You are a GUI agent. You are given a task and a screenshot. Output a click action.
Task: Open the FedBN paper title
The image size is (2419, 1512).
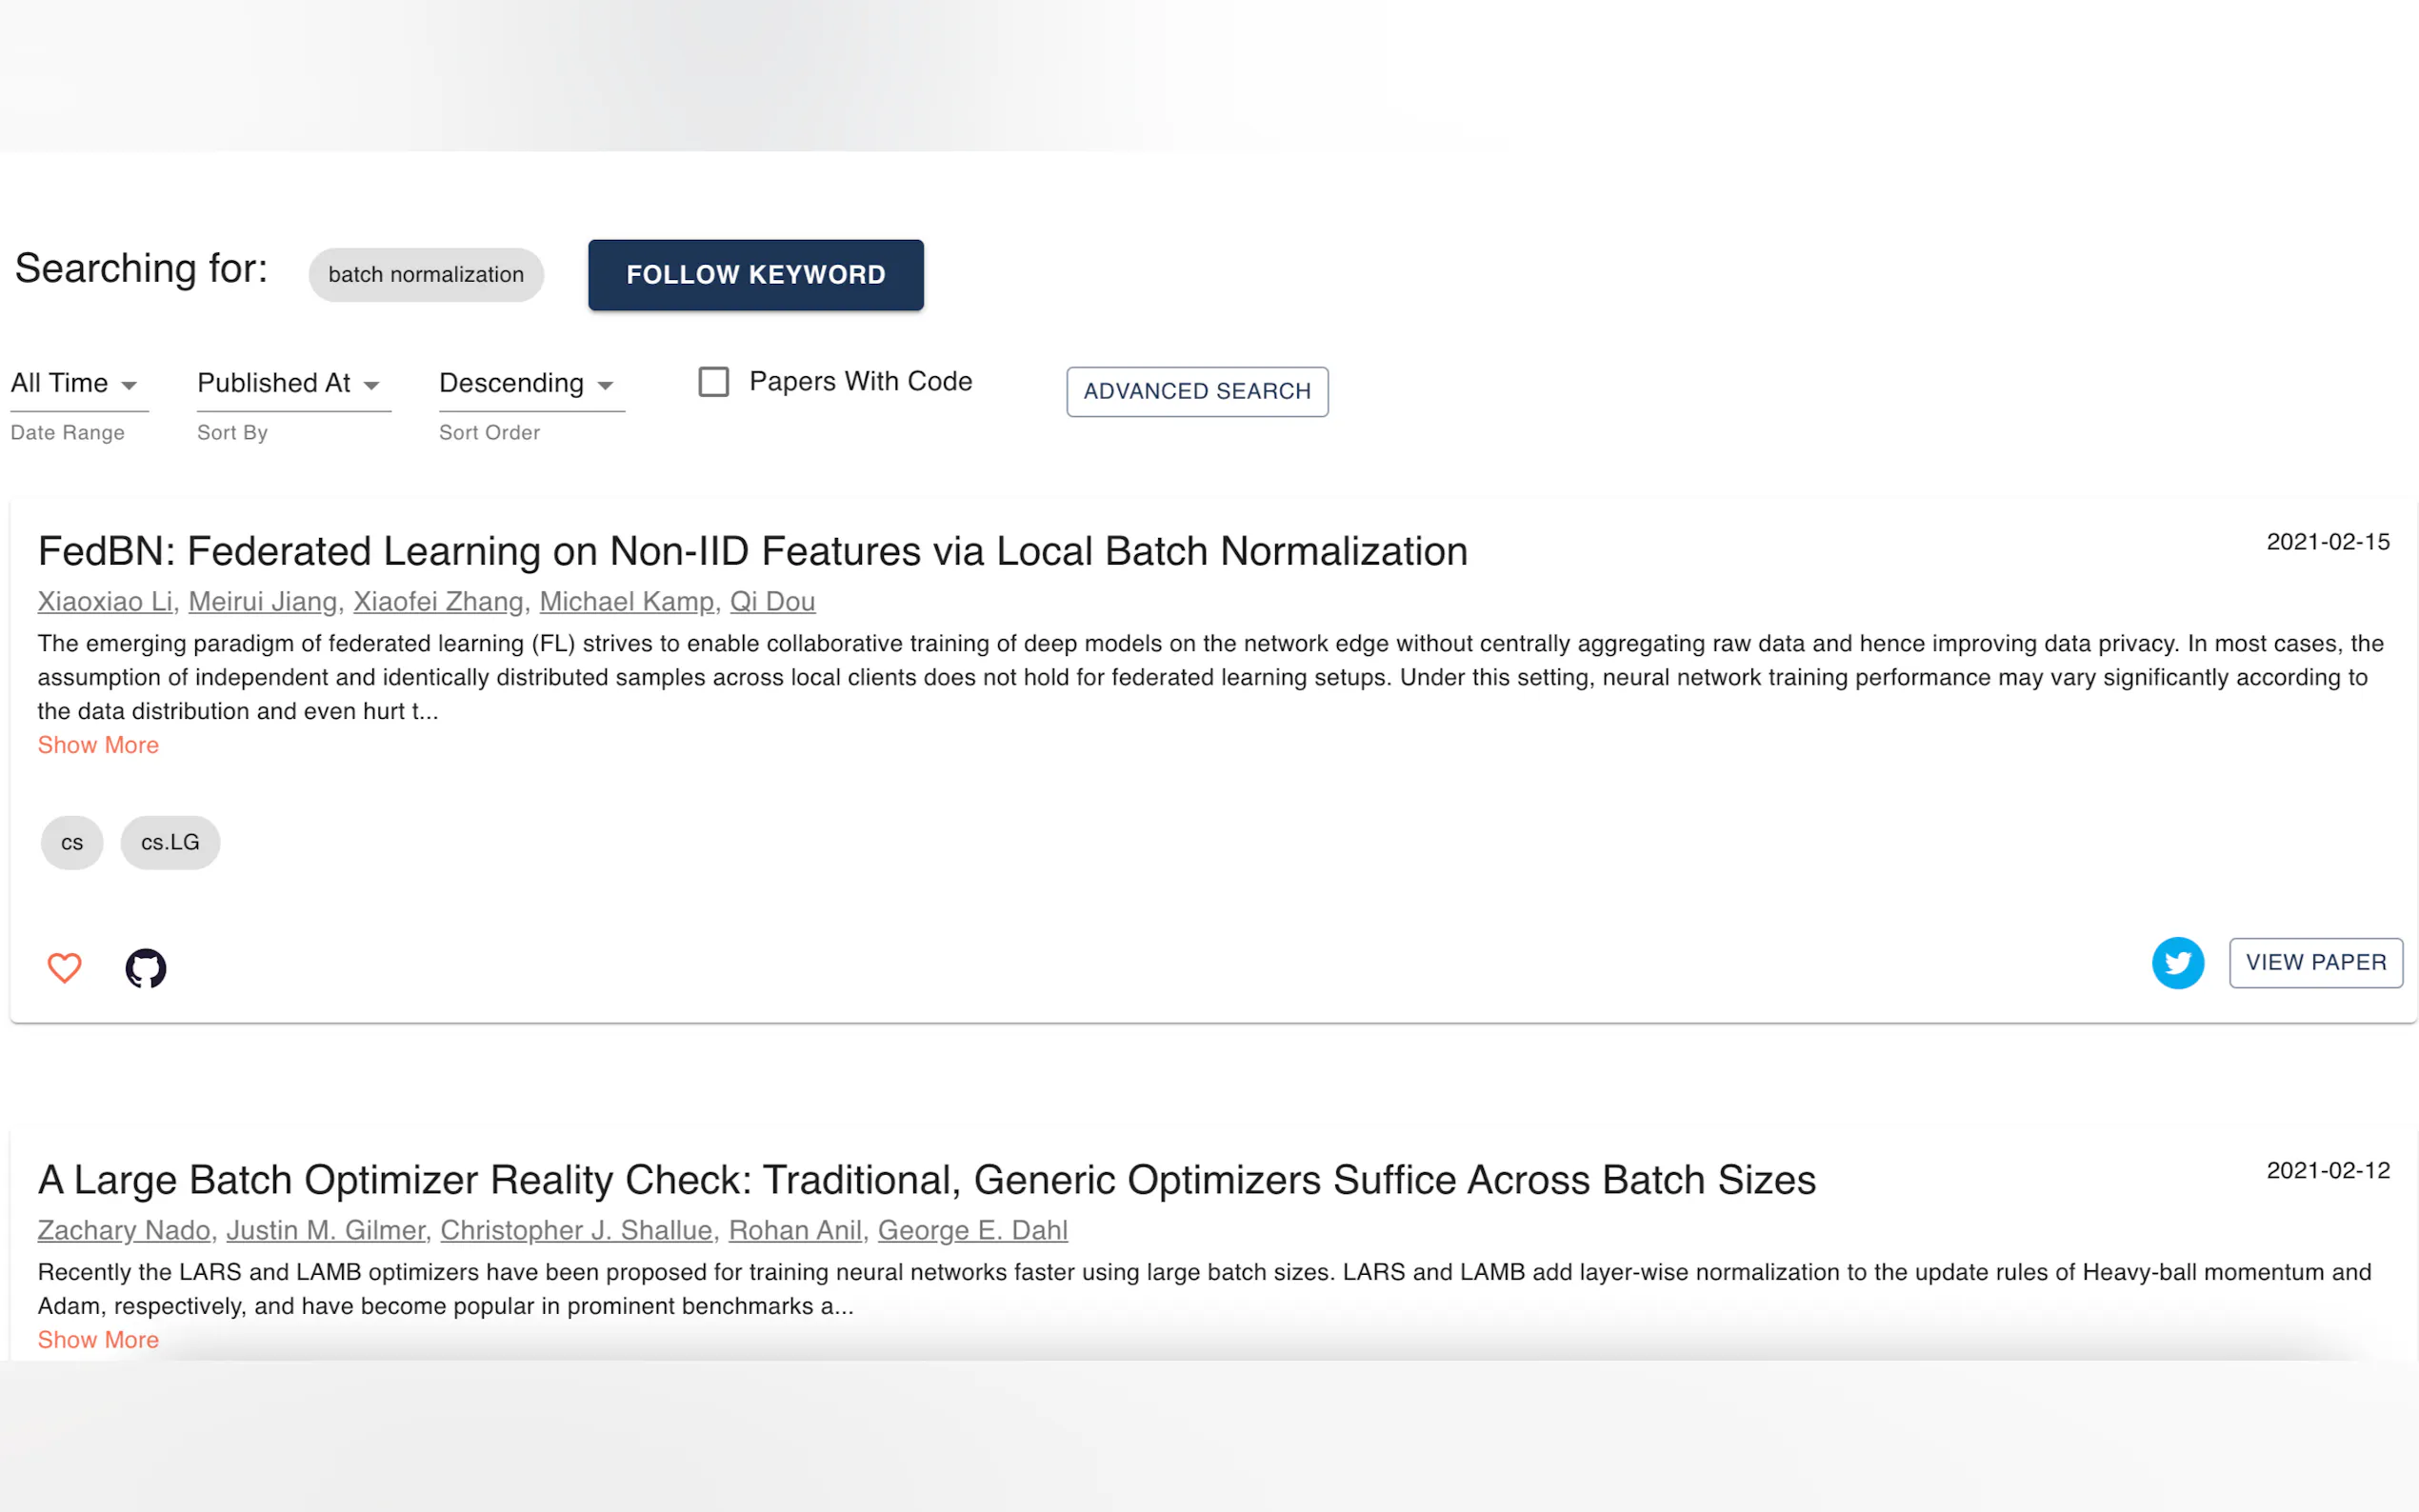coord(752,551)
